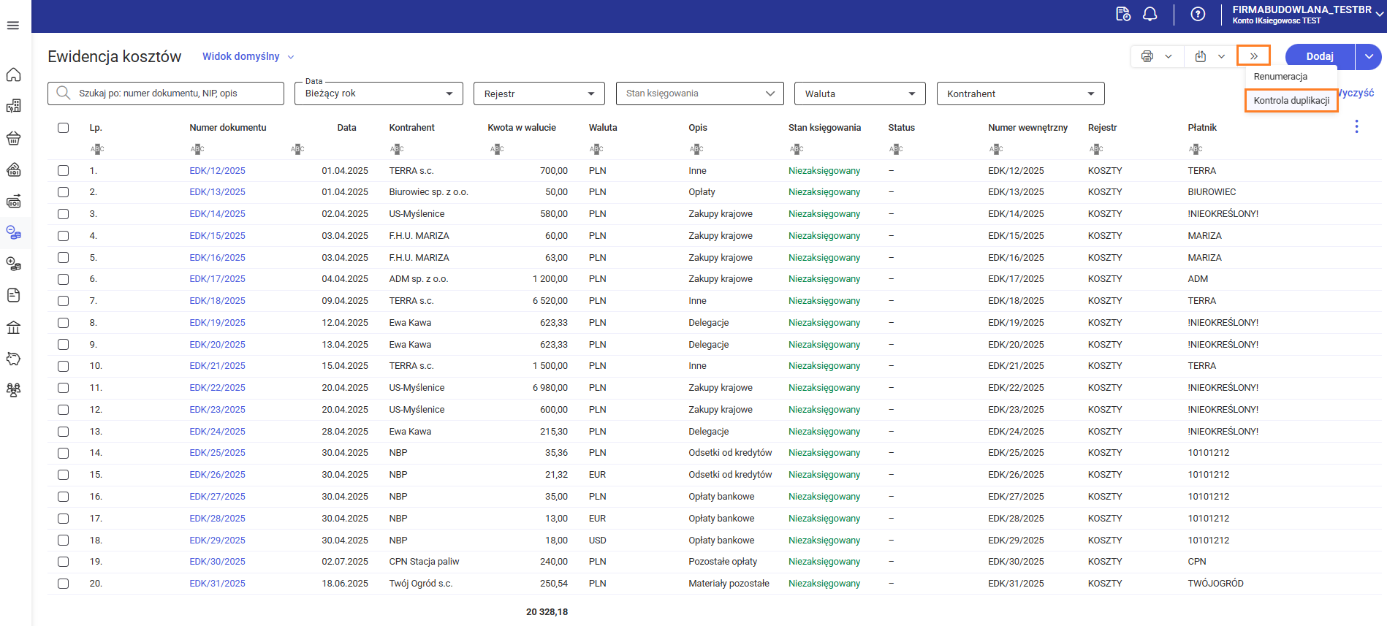The image size is (1387, 626).
Task: Expand the arrow beside the Dodaj button
Action: 1368,56
